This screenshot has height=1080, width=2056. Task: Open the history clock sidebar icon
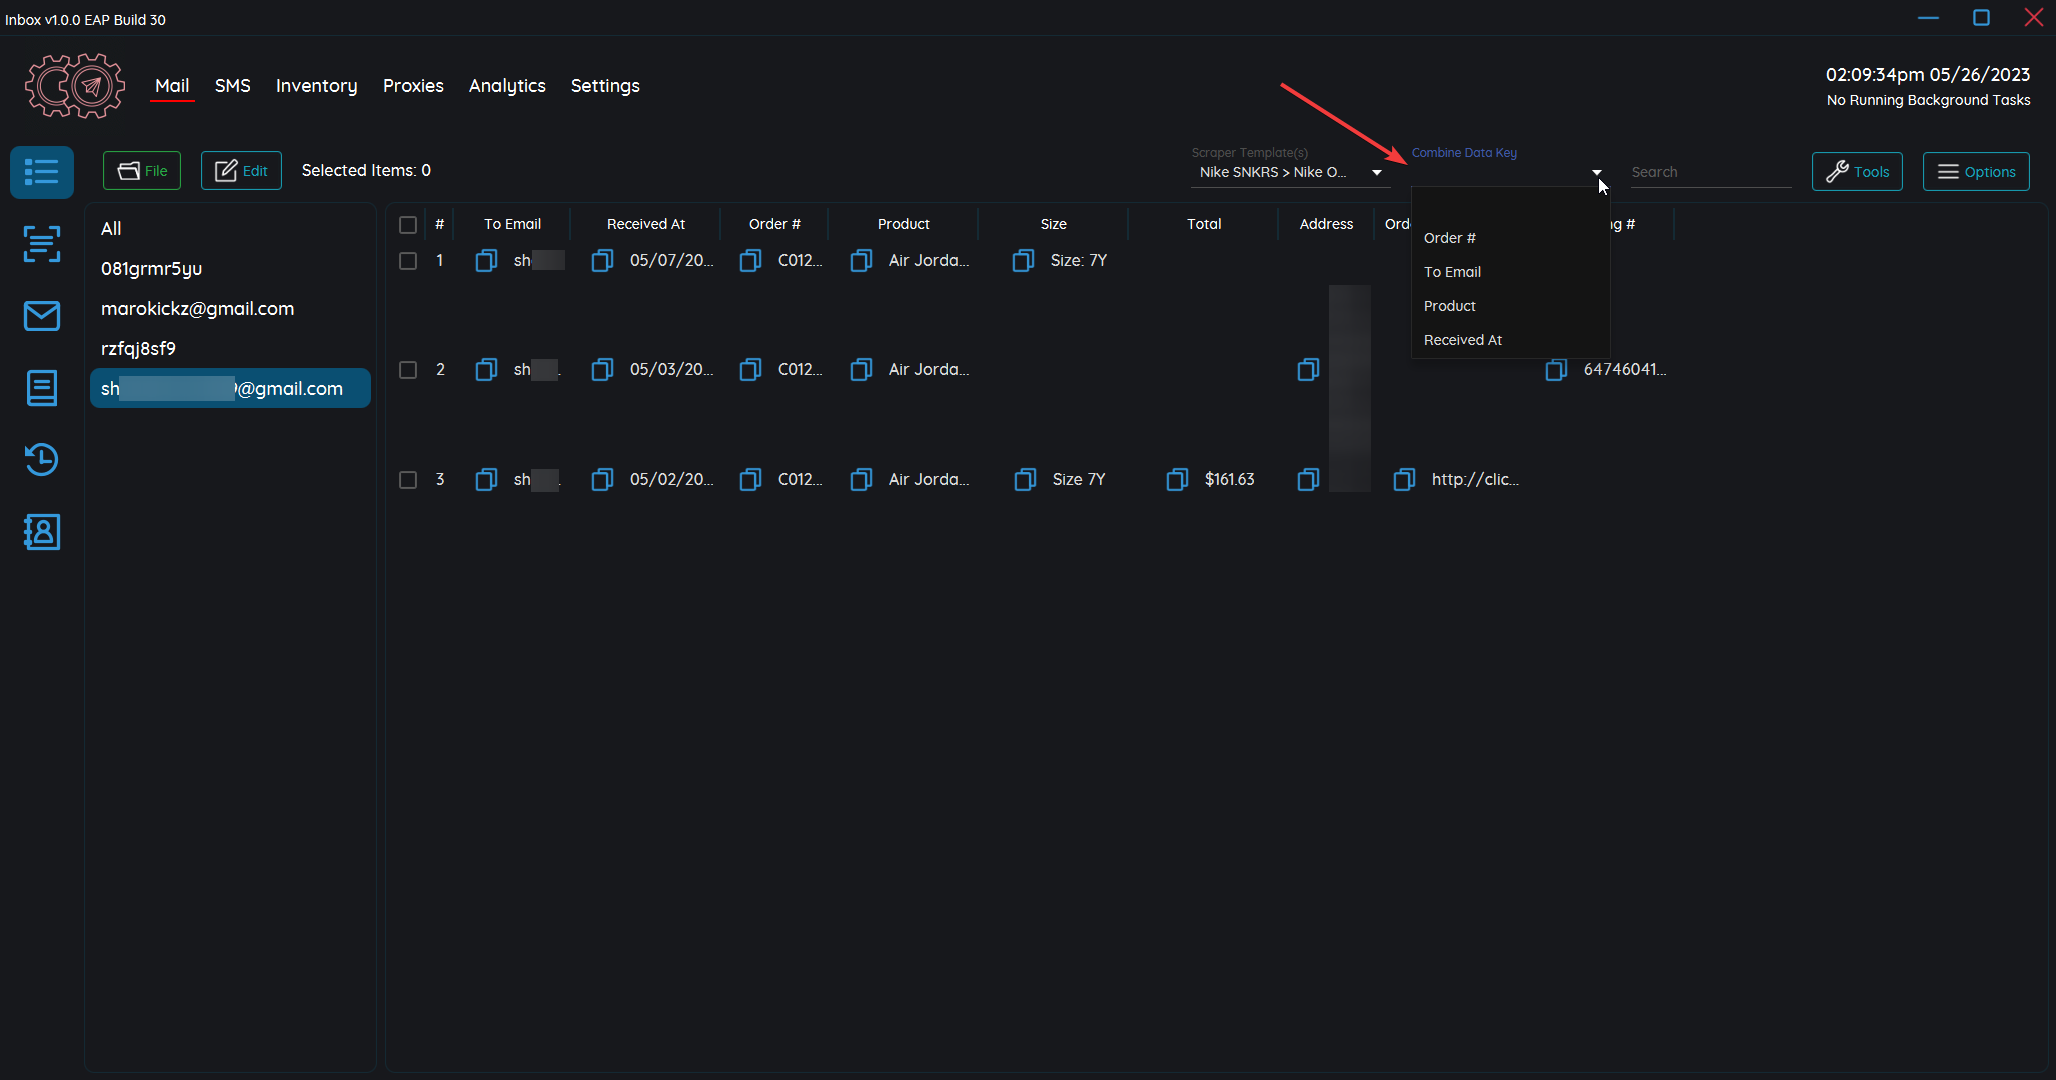42,460
